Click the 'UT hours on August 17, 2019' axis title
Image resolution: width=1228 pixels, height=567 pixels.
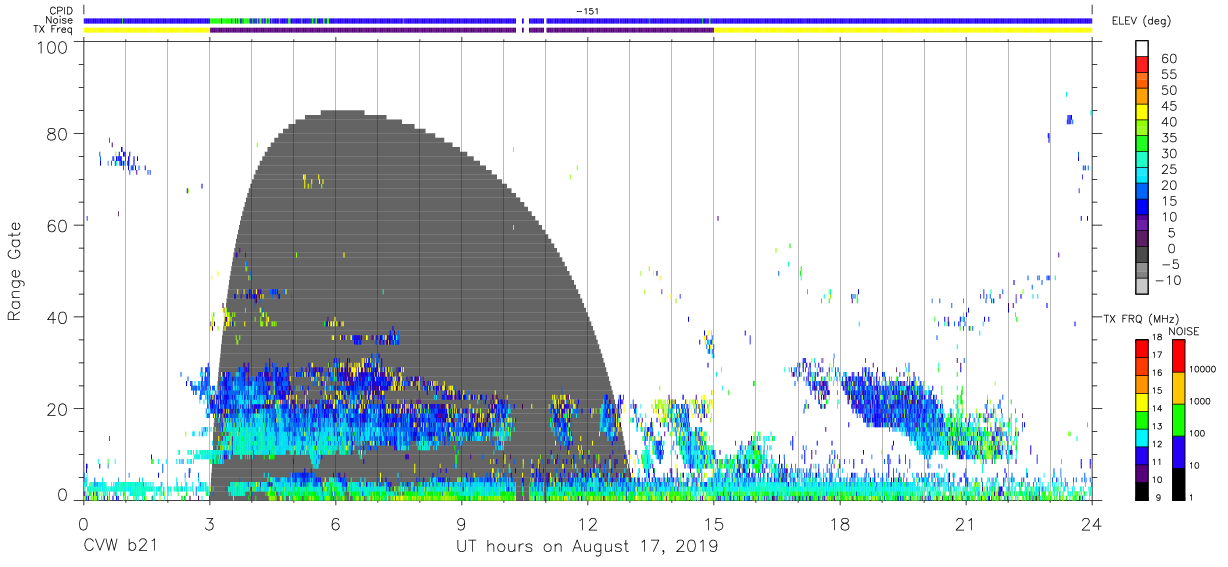587,546
